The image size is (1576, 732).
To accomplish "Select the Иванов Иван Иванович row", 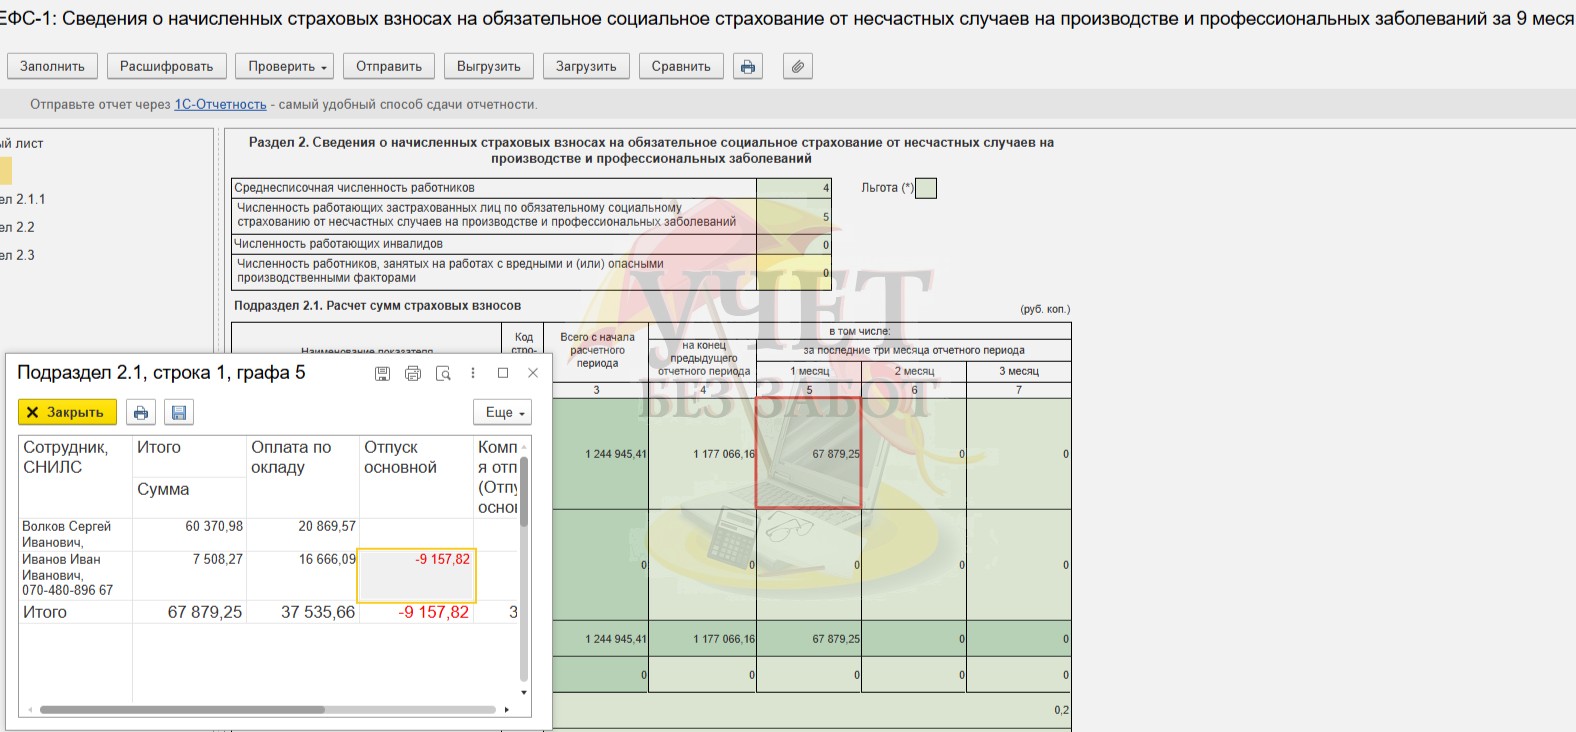I will click(x=270, y=575).
